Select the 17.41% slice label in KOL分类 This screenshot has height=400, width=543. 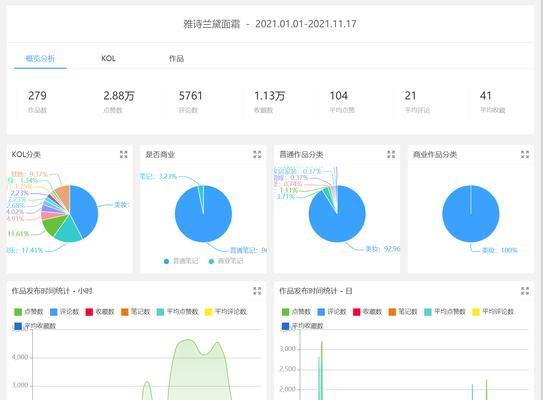pos(25,250)
